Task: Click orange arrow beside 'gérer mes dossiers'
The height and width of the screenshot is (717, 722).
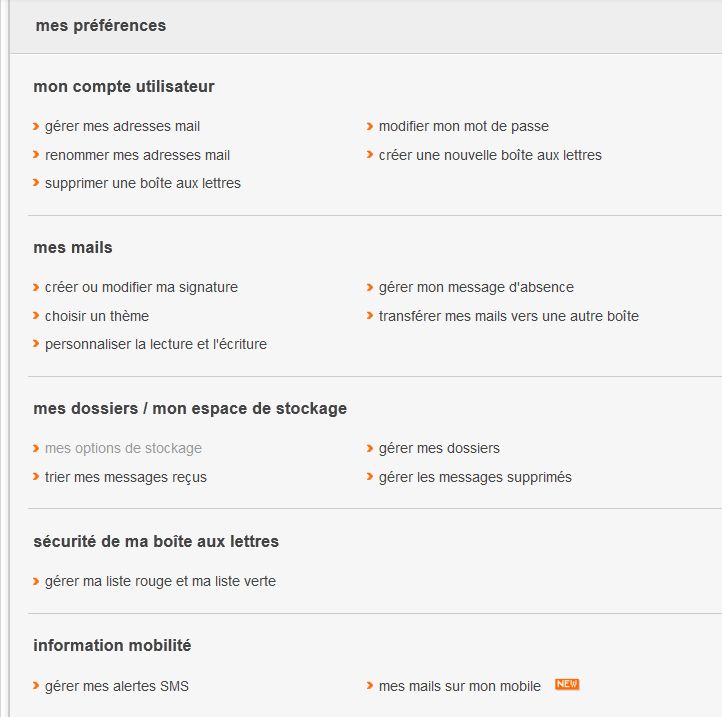Action: tap(370, 448)
